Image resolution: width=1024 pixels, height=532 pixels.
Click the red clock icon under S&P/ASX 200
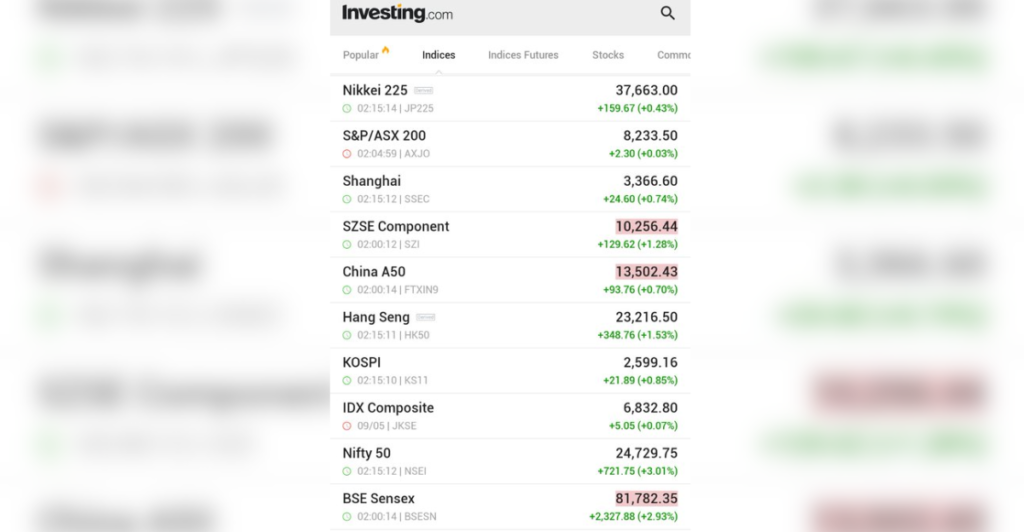pyautogui.click(x=347, y=154)
